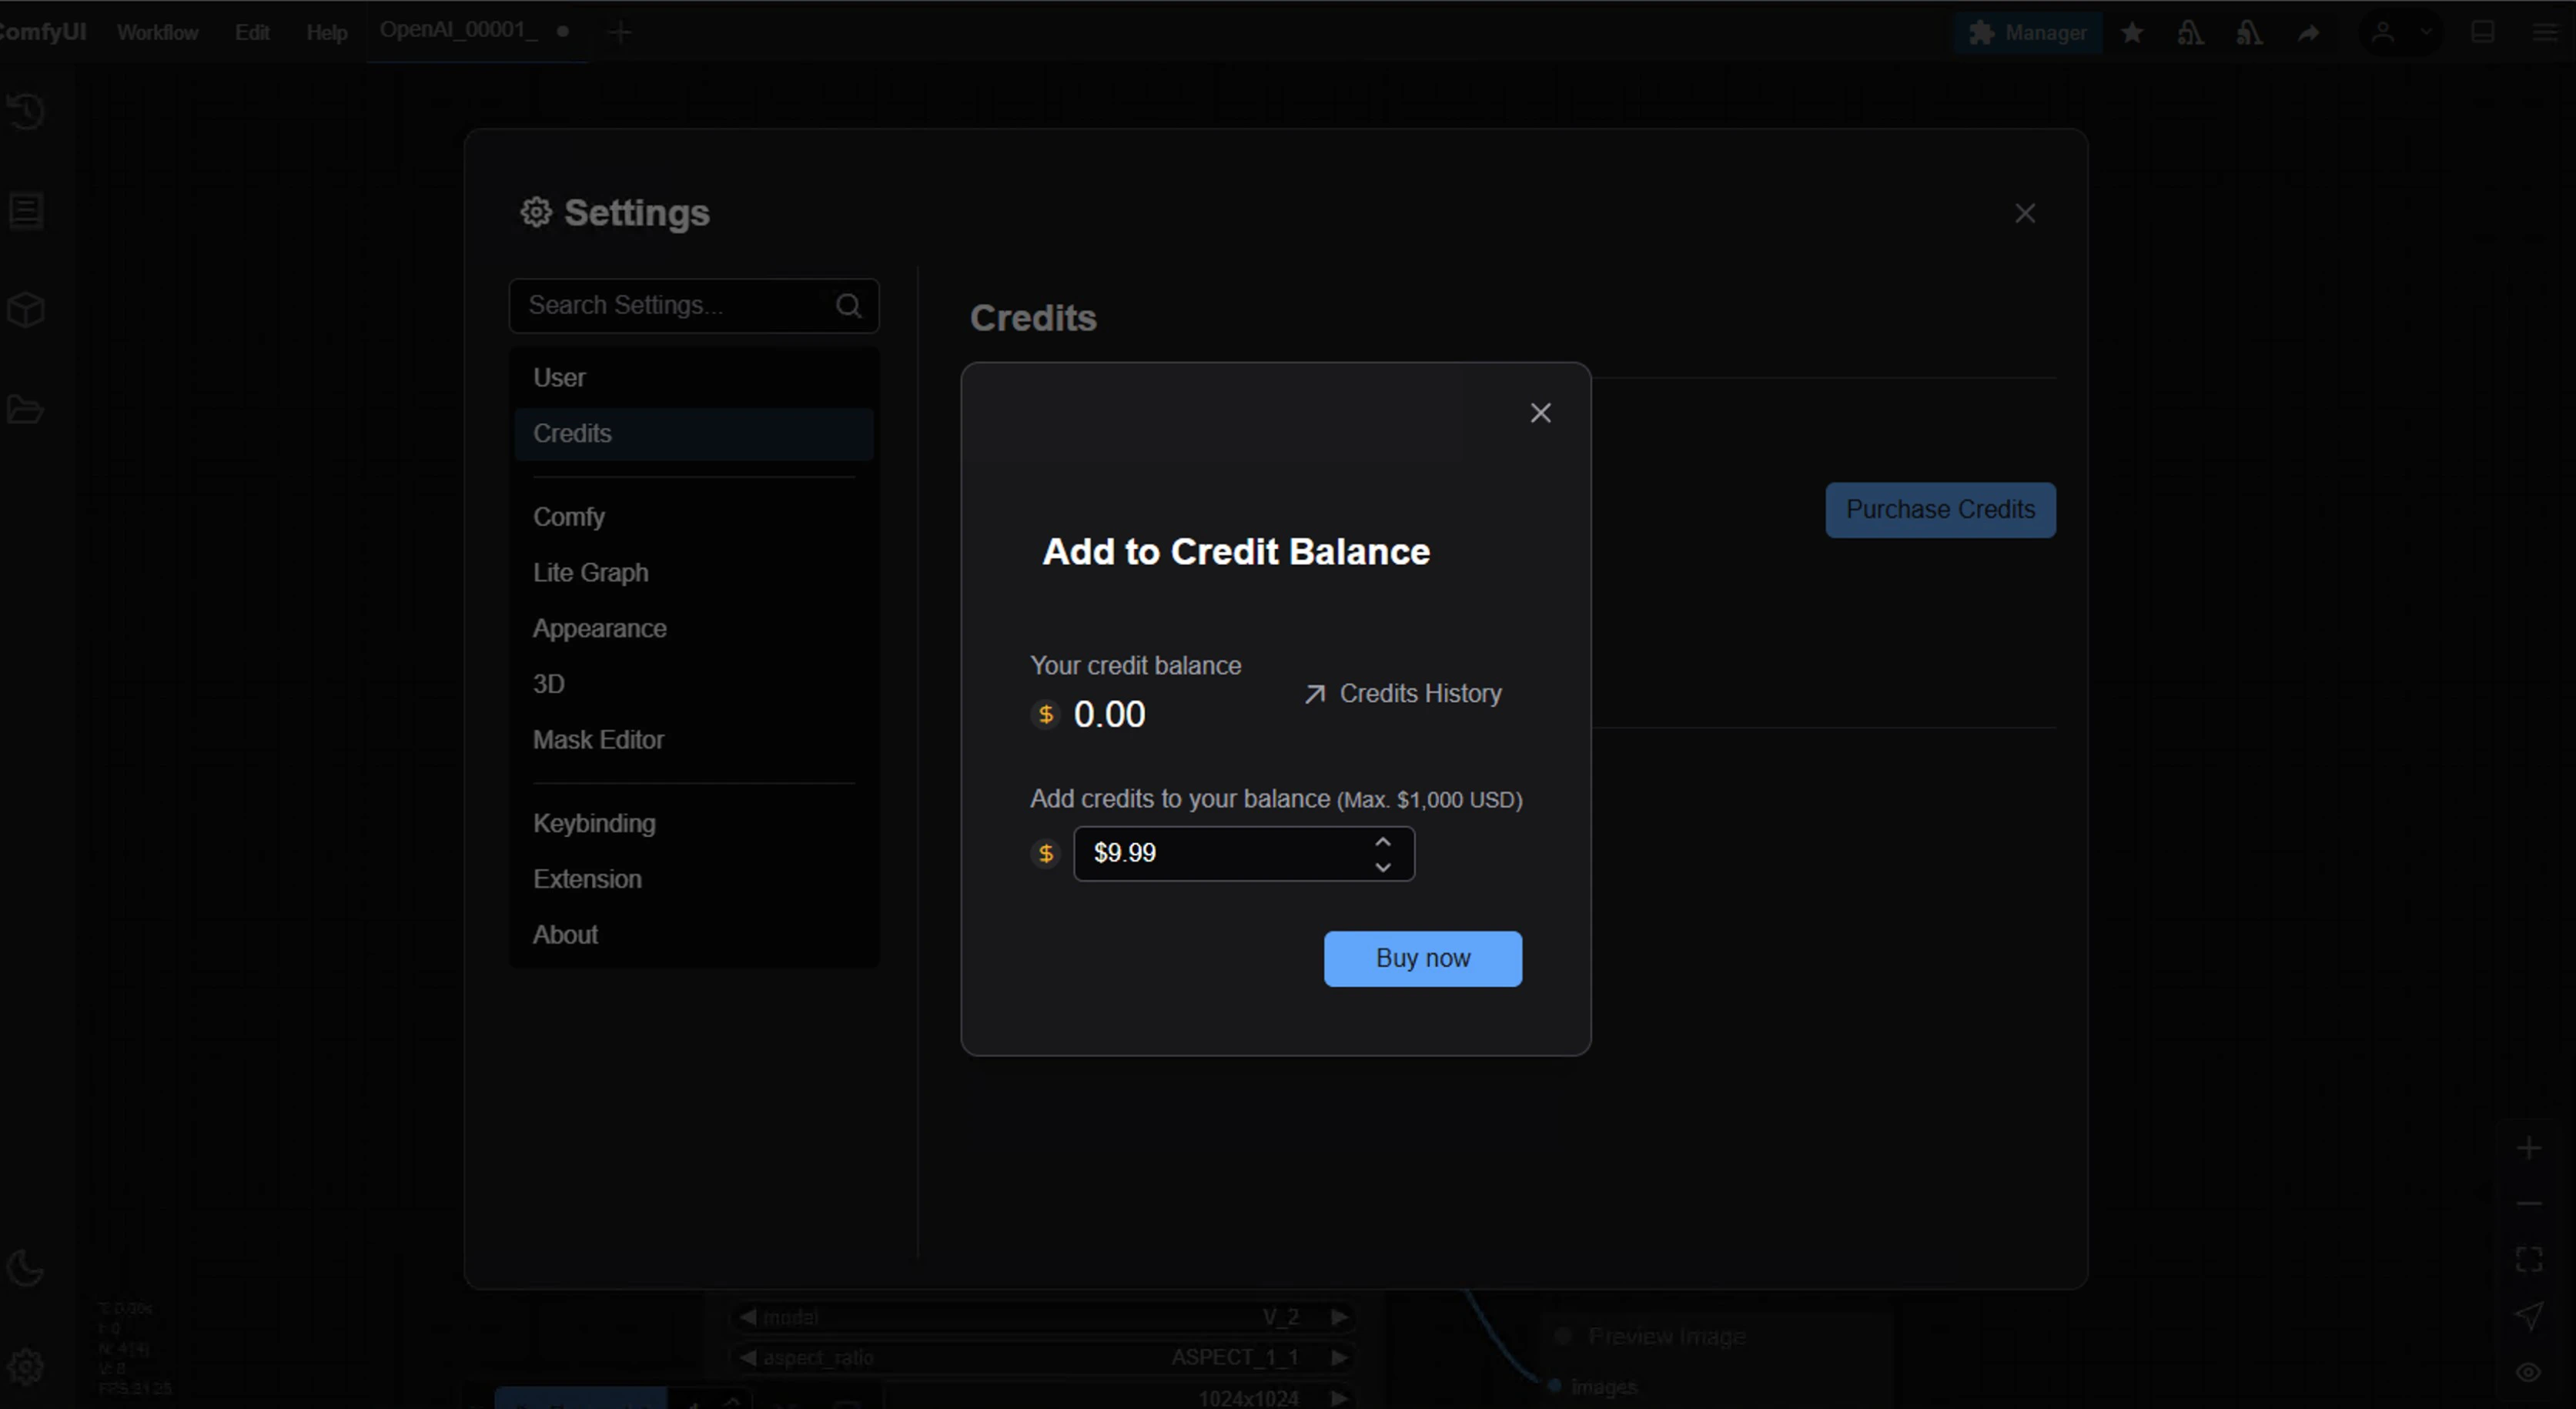The width and height of the screenshot is (2576, 1409).
Task: Open the model library sidebar
Action: 25,309
